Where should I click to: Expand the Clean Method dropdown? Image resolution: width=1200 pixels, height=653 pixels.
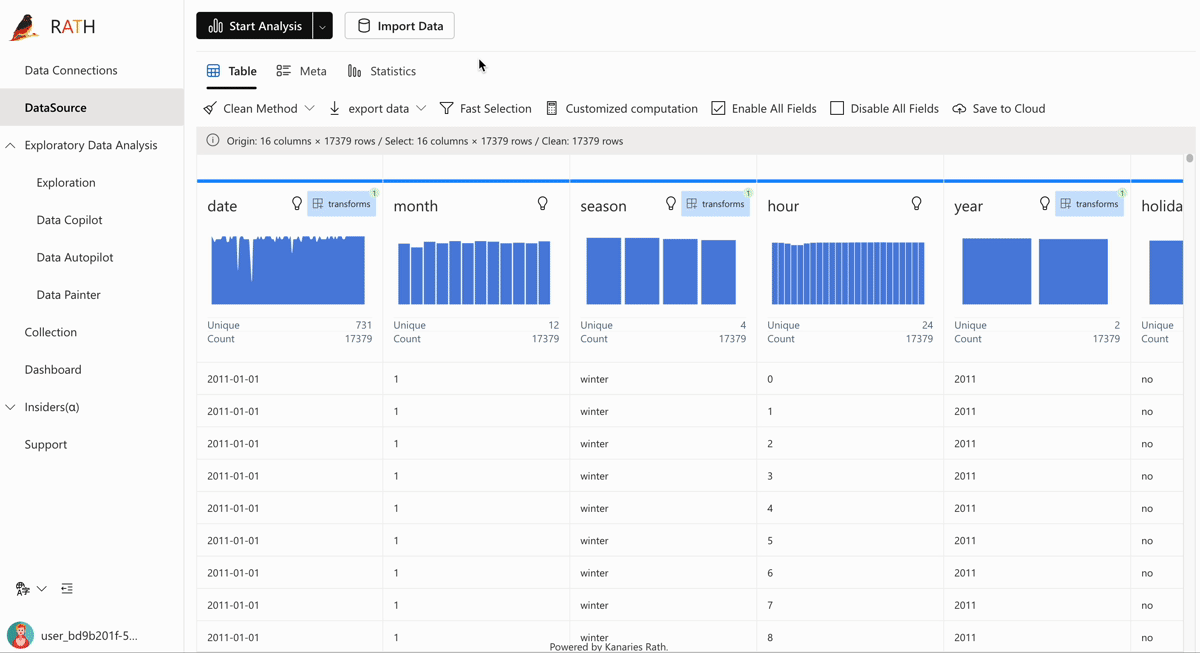tap(259, 108)
